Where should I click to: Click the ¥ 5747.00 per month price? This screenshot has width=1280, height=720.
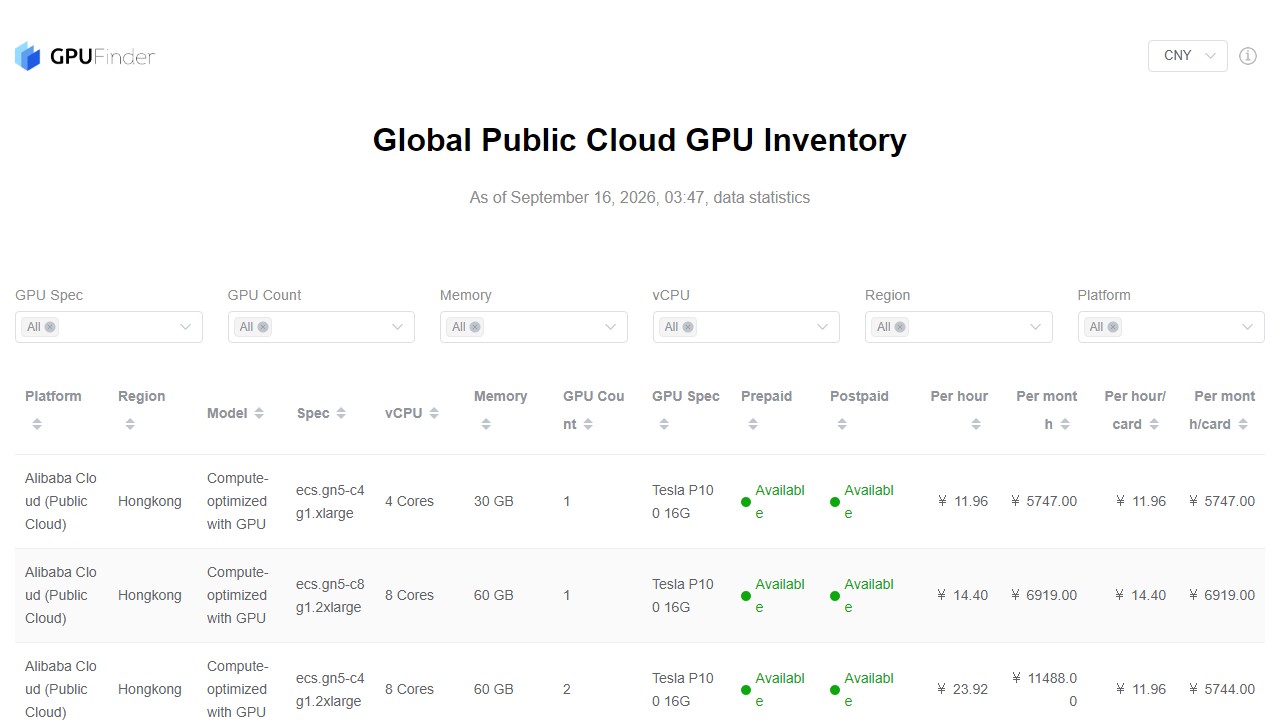(x=1044, y=501)
